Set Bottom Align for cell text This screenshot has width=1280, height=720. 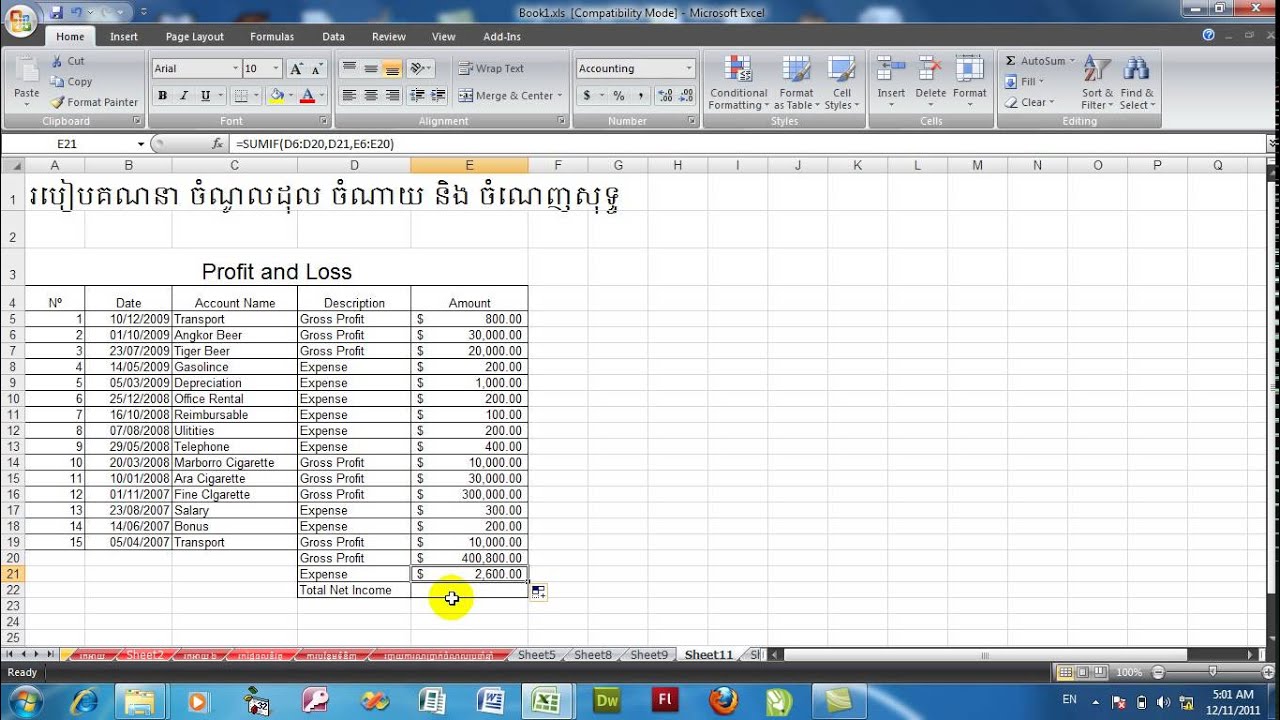click(x=392, y=69)
